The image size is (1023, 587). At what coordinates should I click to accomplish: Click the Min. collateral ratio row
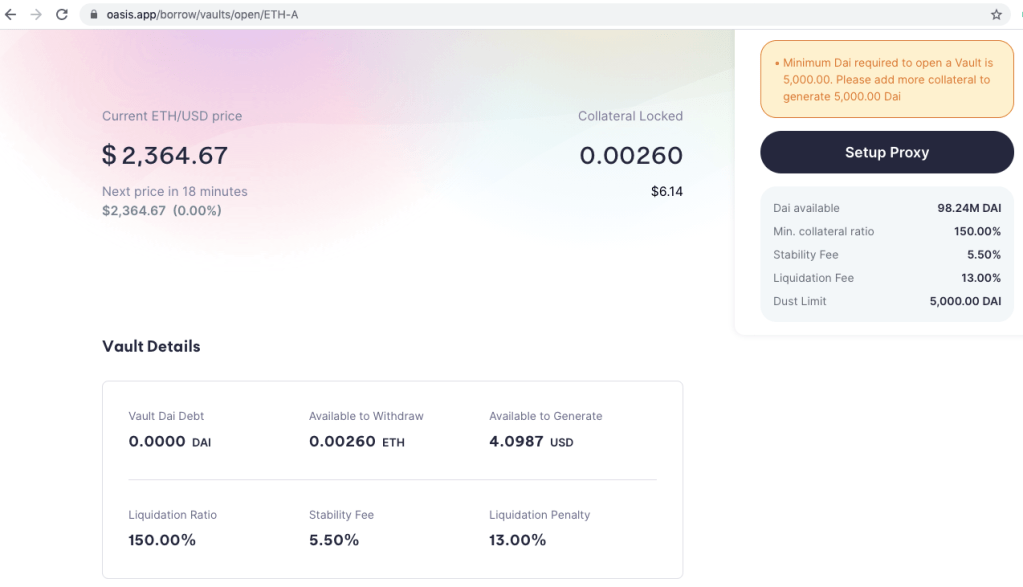(x=886, y=231)
